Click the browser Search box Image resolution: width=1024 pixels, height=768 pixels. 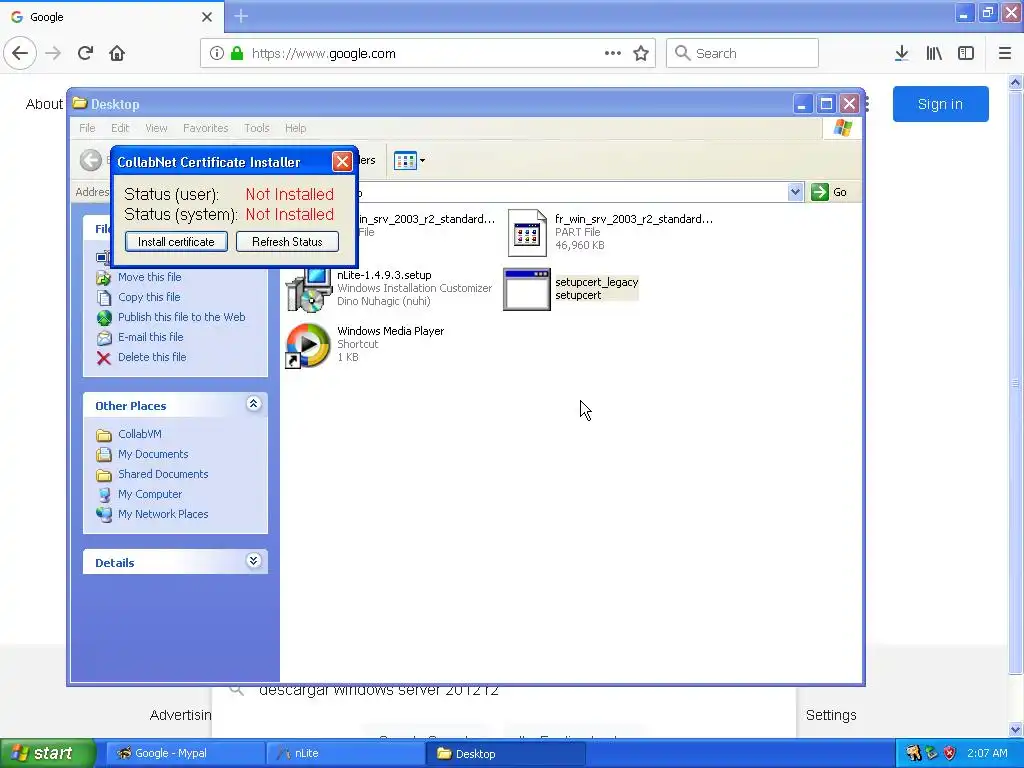(743, 53)
